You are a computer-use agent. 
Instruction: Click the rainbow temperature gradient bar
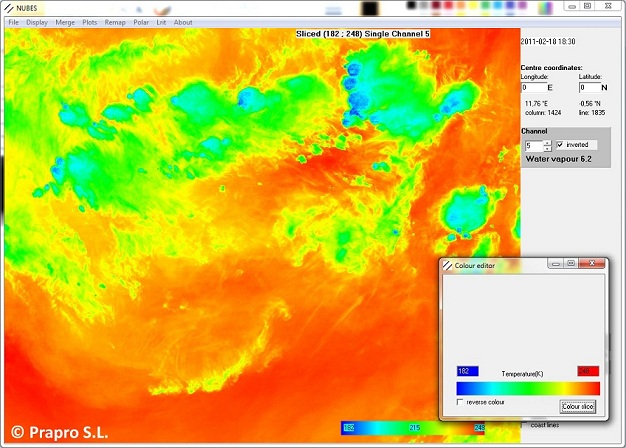[x=528, y=388]
